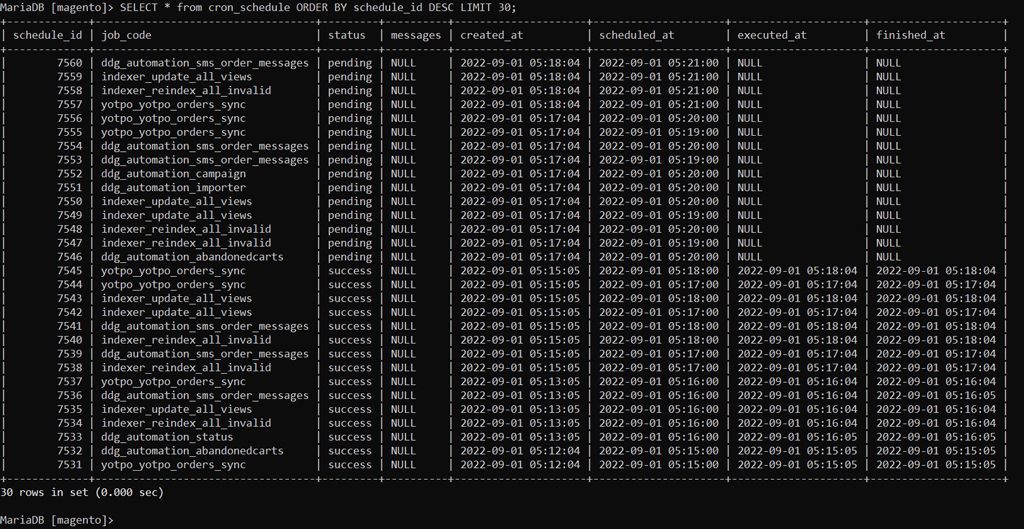The image size is (1024, 529).
Task: Click ddg_automation_abandonedcarts in row 7546
Action: click(193, 257)
